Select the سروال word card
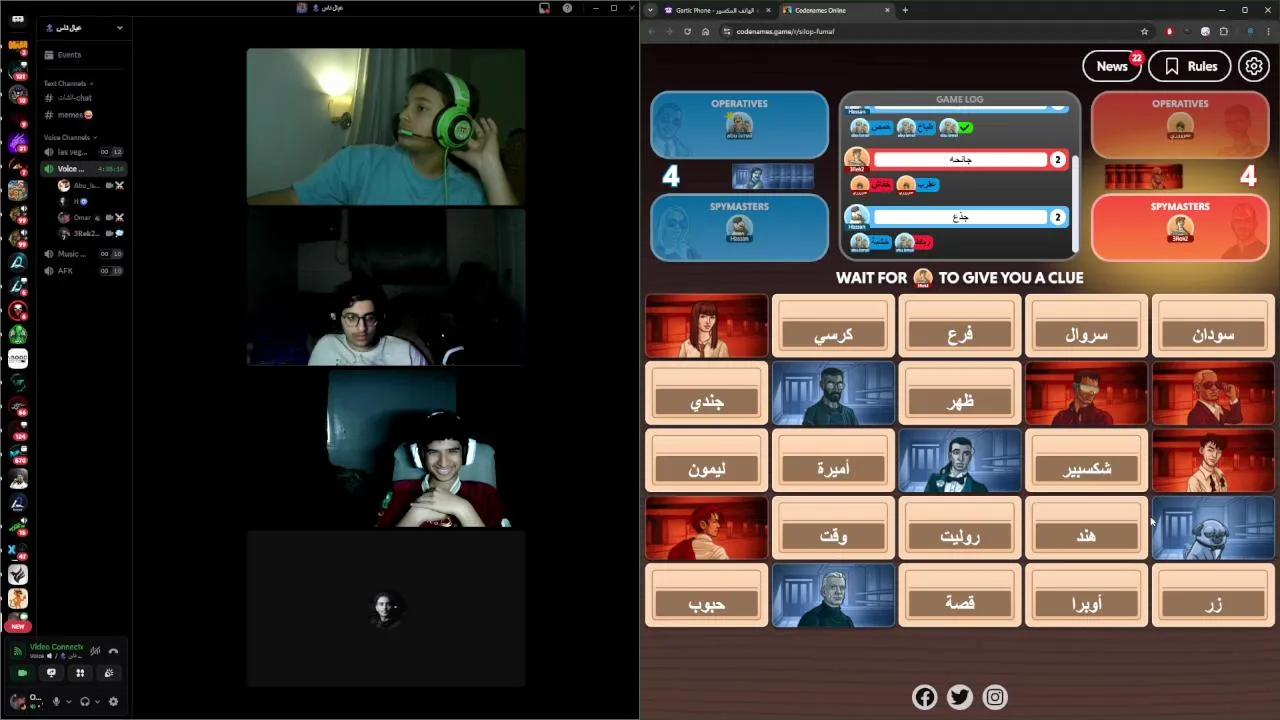This screenshot has width=1280, height=720. (1086, 326)
